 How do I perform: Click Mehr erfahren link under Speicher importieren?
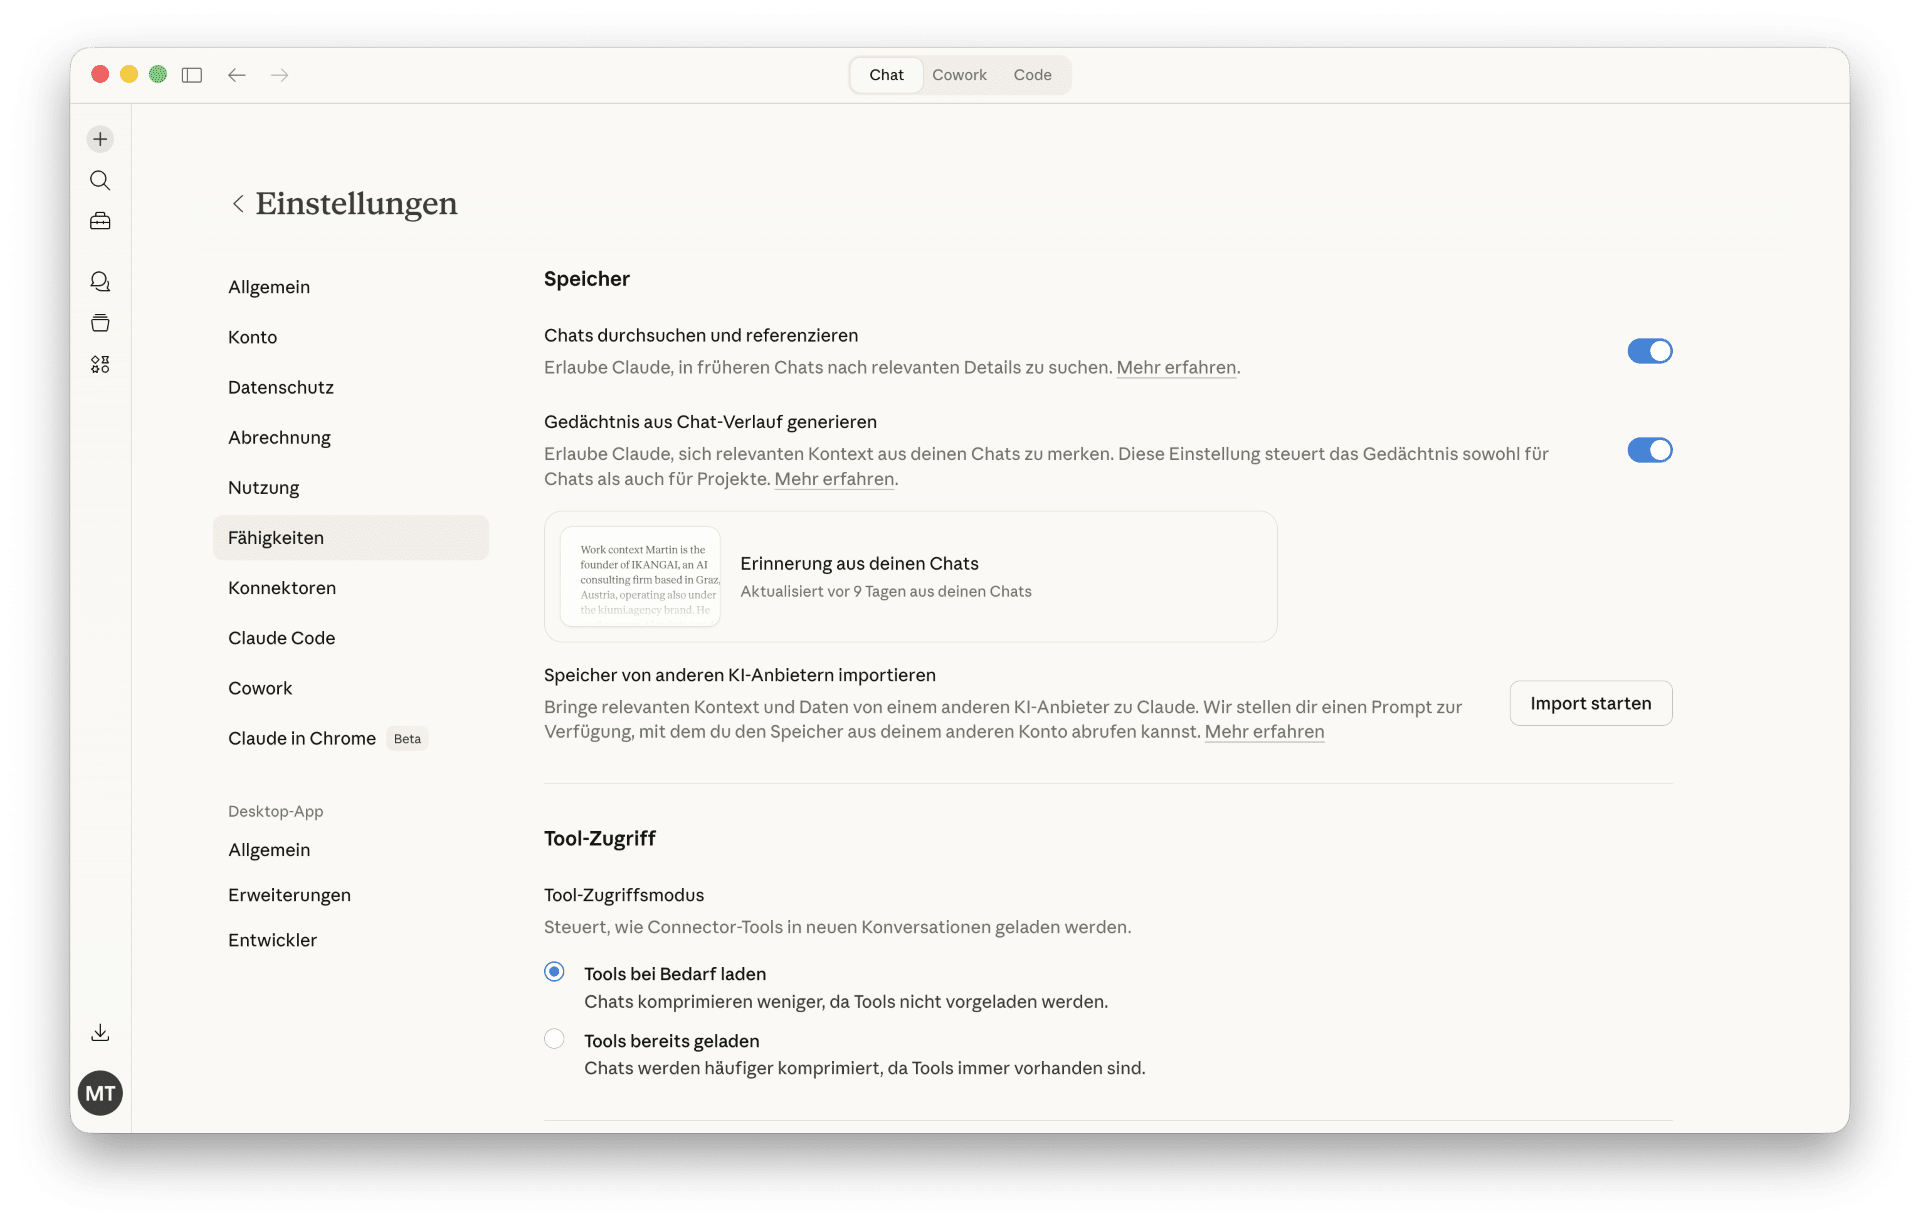click(1264, 732)
